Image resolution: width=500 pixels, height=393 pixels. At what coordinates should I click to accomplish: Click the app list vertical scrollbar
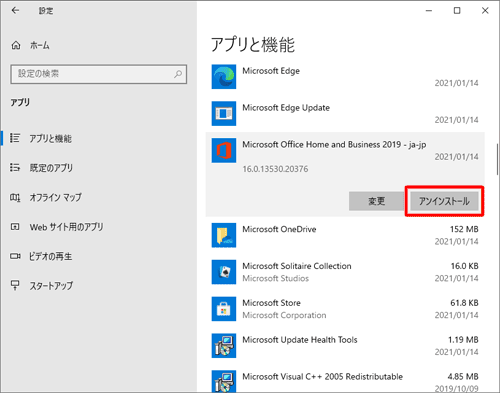click(x=498, y=159)
